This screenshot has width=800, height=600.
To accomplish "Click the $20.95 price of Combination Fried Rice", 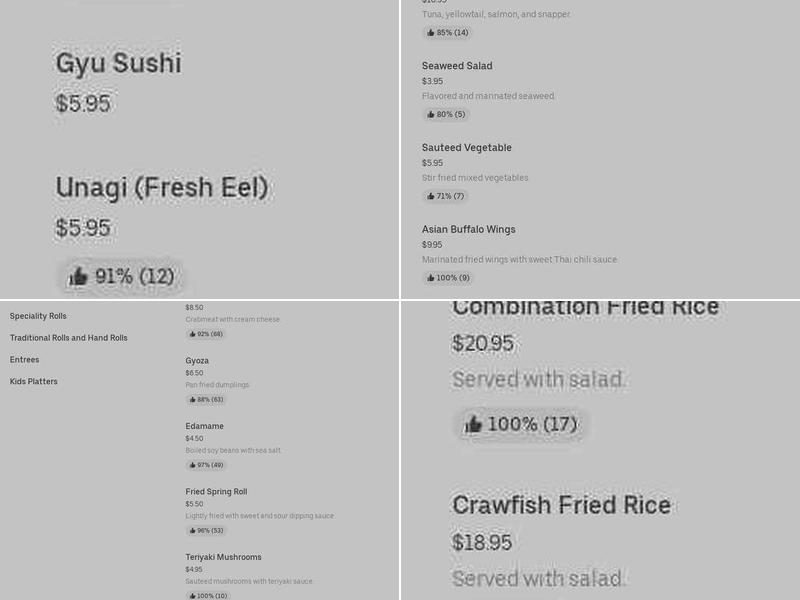I will [x=481, y=343].
